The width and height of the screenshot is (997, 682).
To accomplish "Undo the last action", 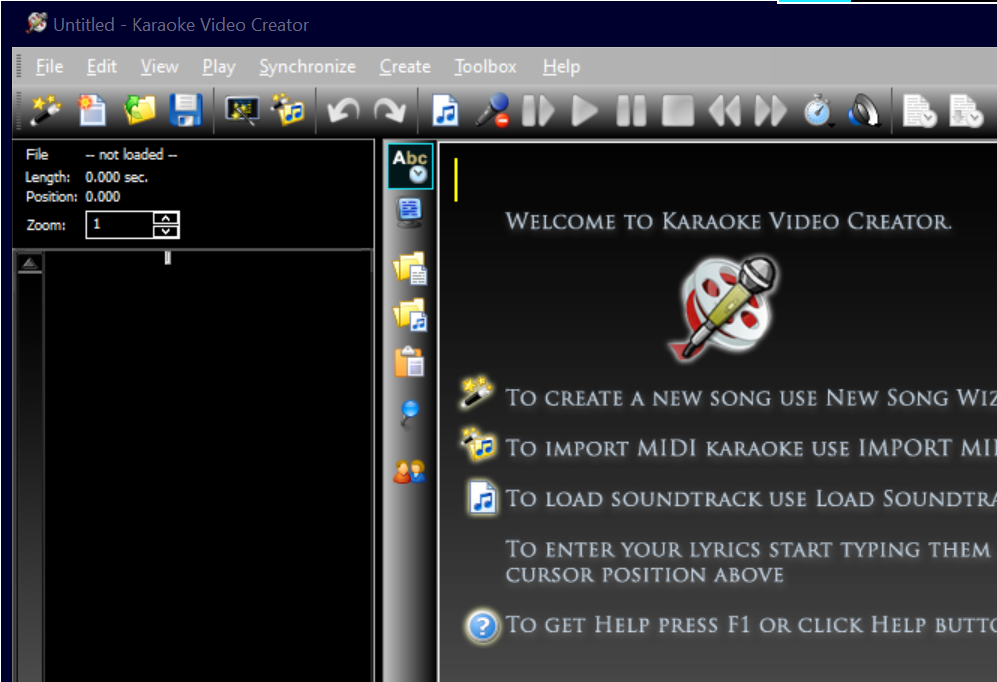I will click(x=343, y=111).
